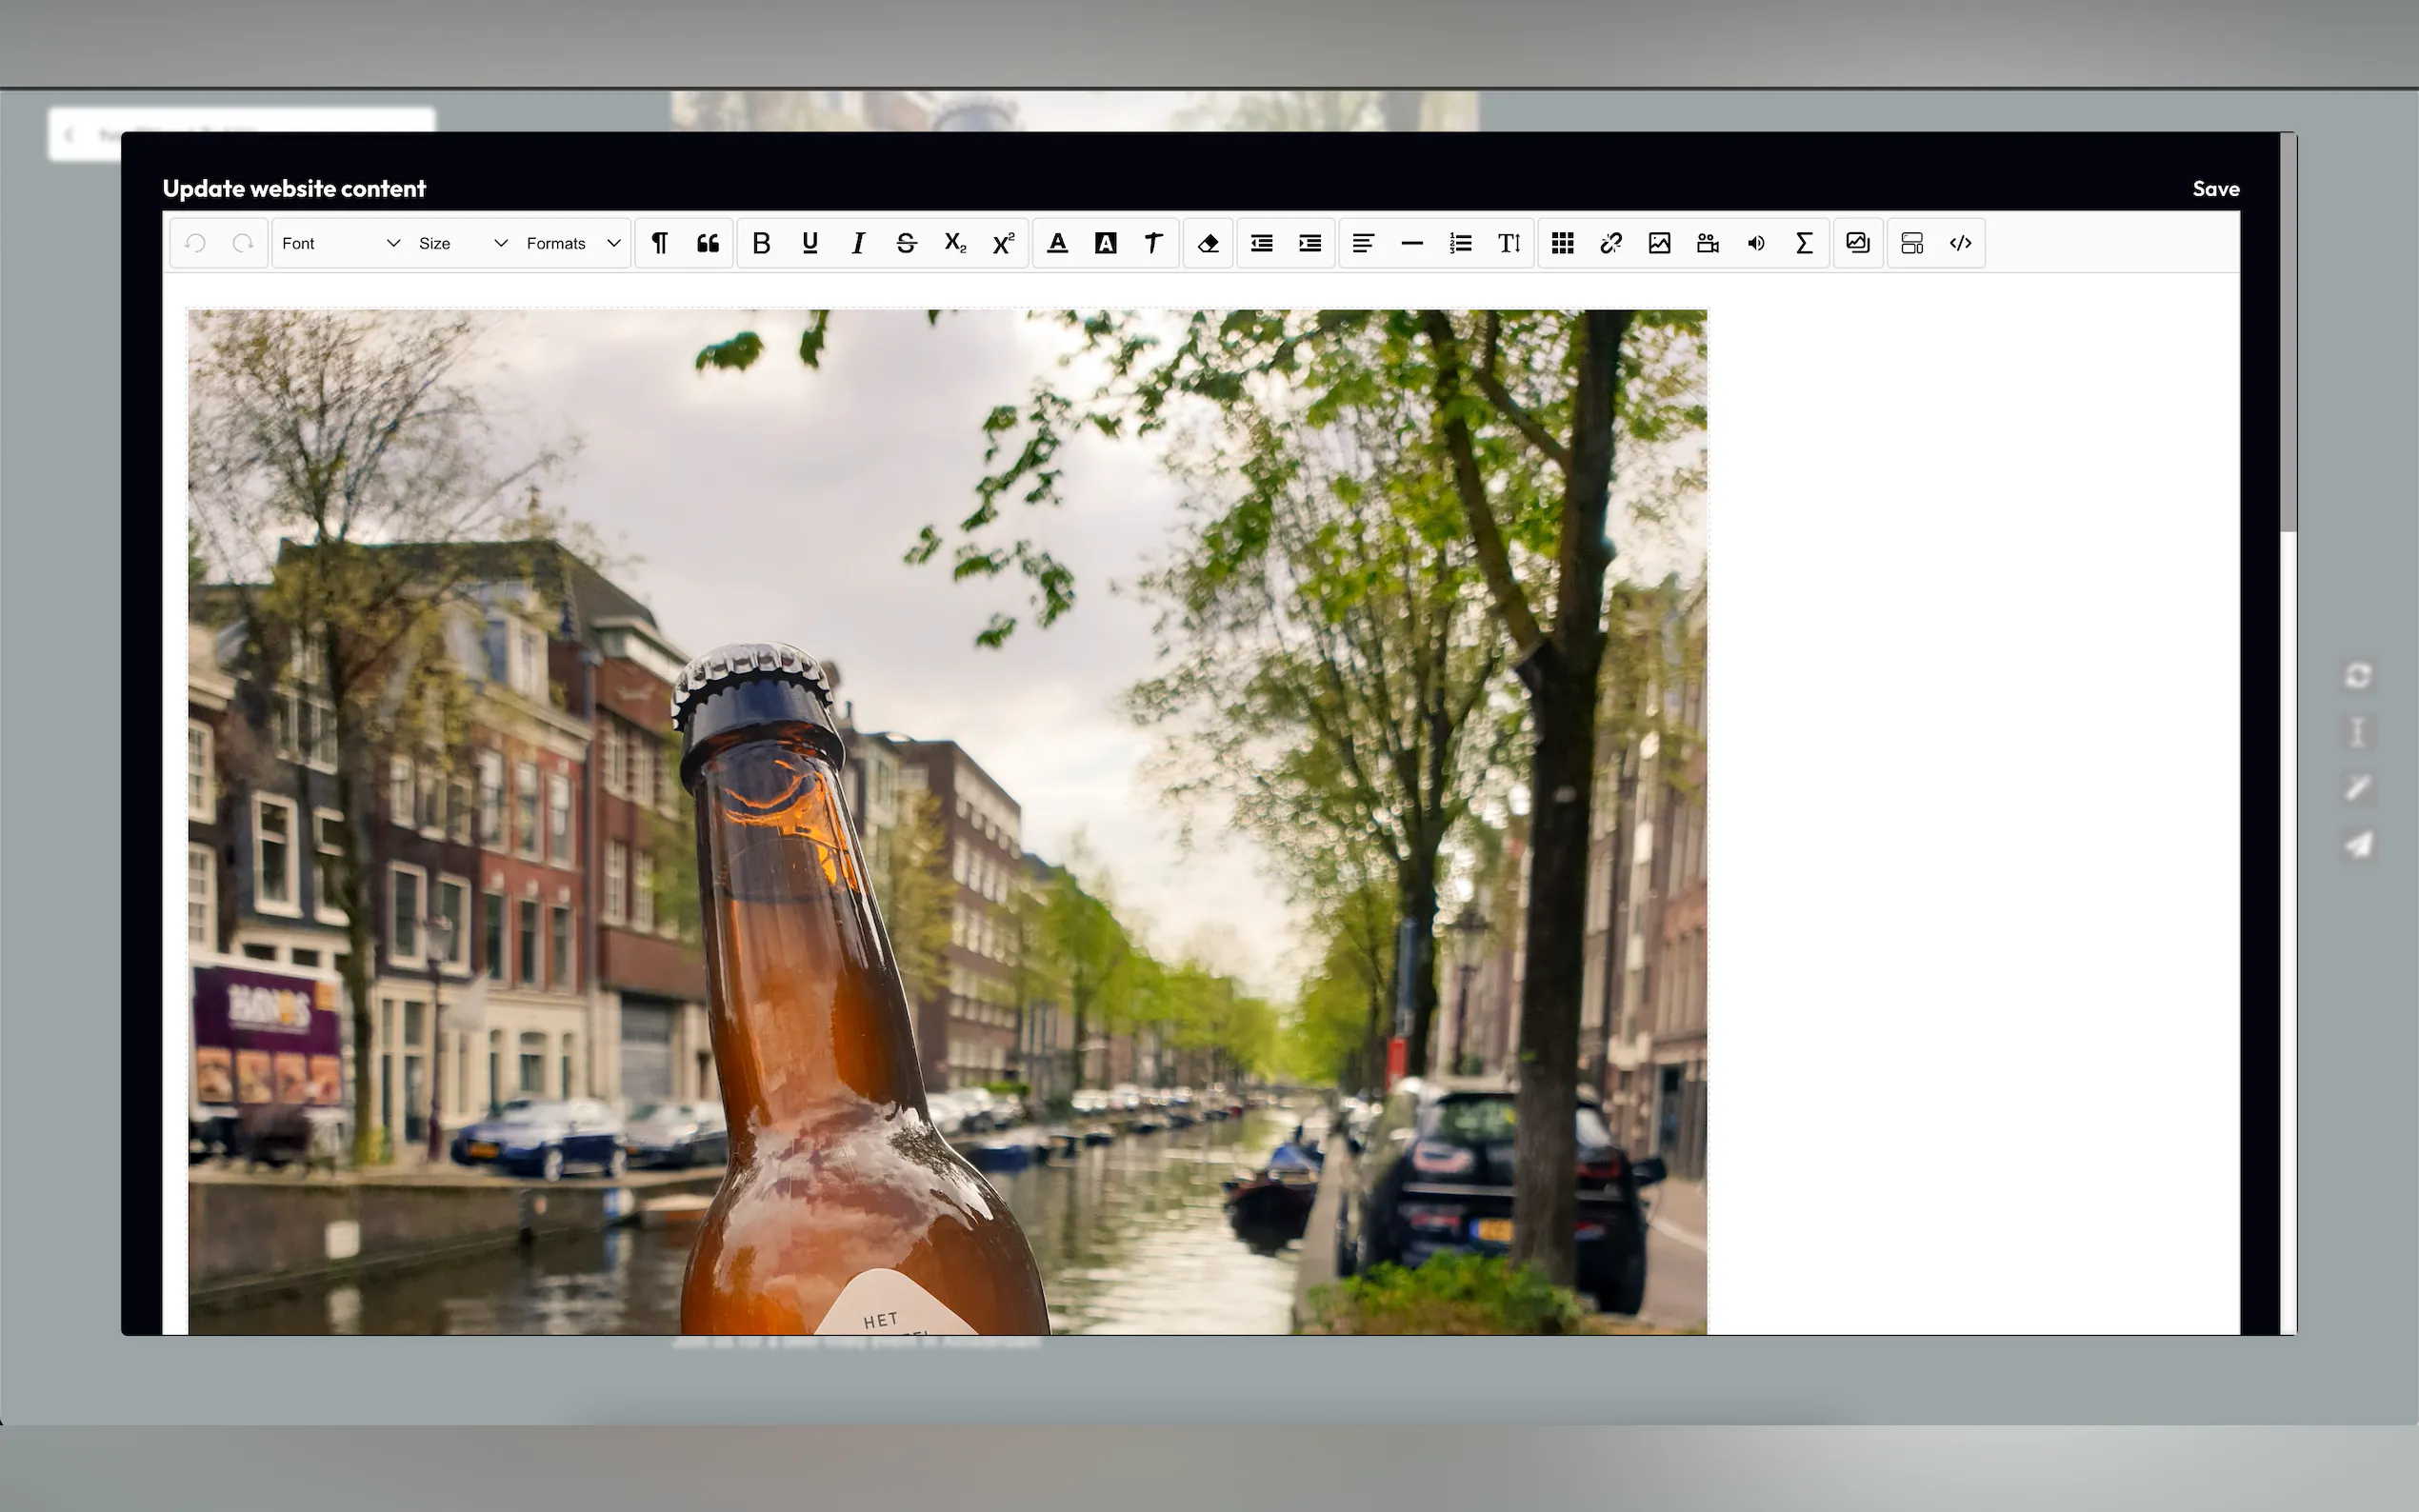This screenshot has width=2419, height=1512.
Task: Click the Save button
Action: 2215,189
